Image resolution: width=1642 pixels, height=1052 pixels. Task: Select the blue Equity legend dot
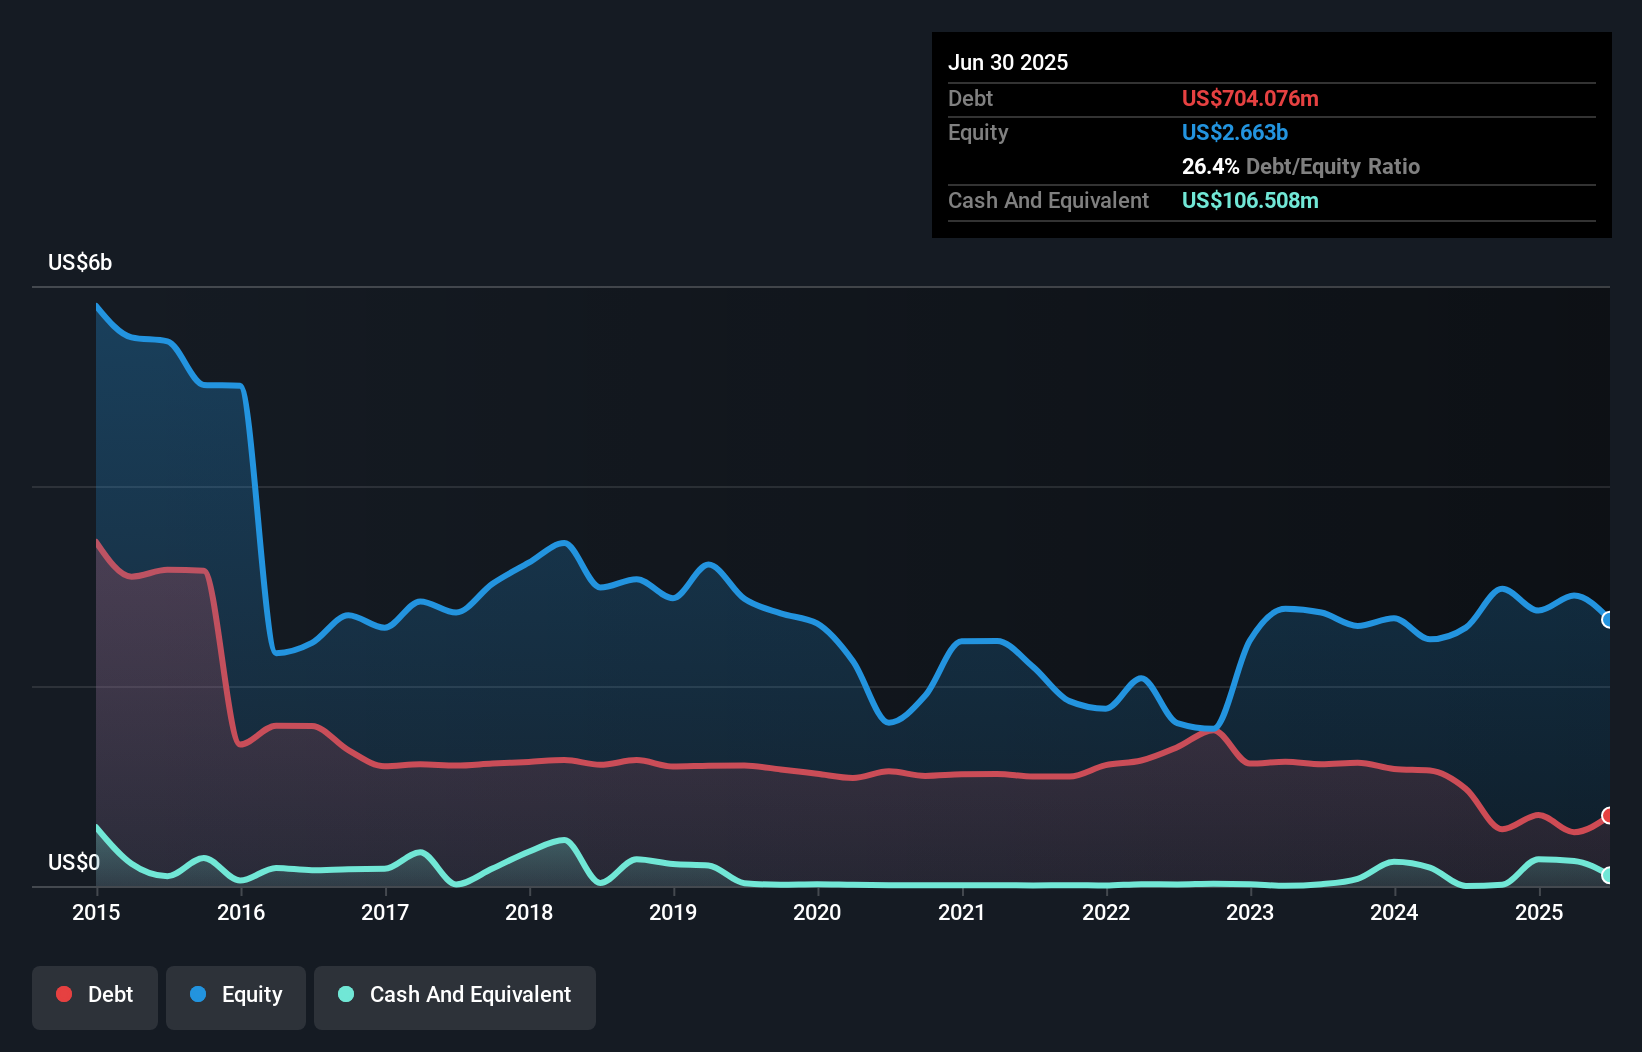[x=200, y=994]
